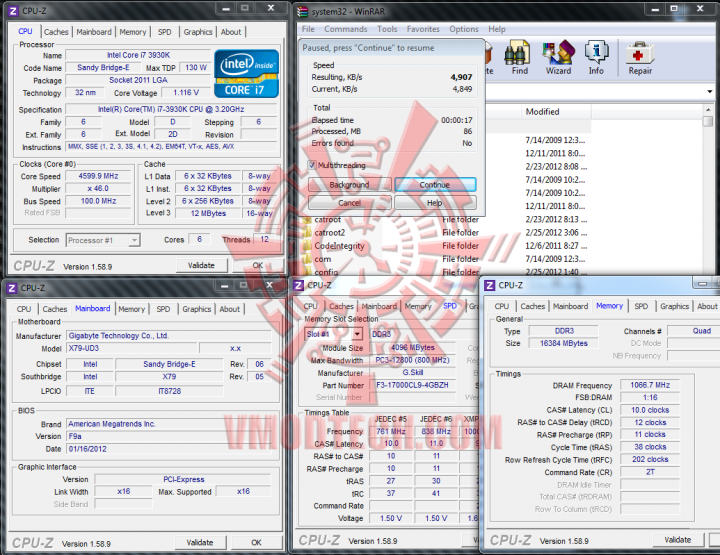This screenshot has width=720, height=555.
Task: Open the File menu in WinRAR
Action: (308, 29)
